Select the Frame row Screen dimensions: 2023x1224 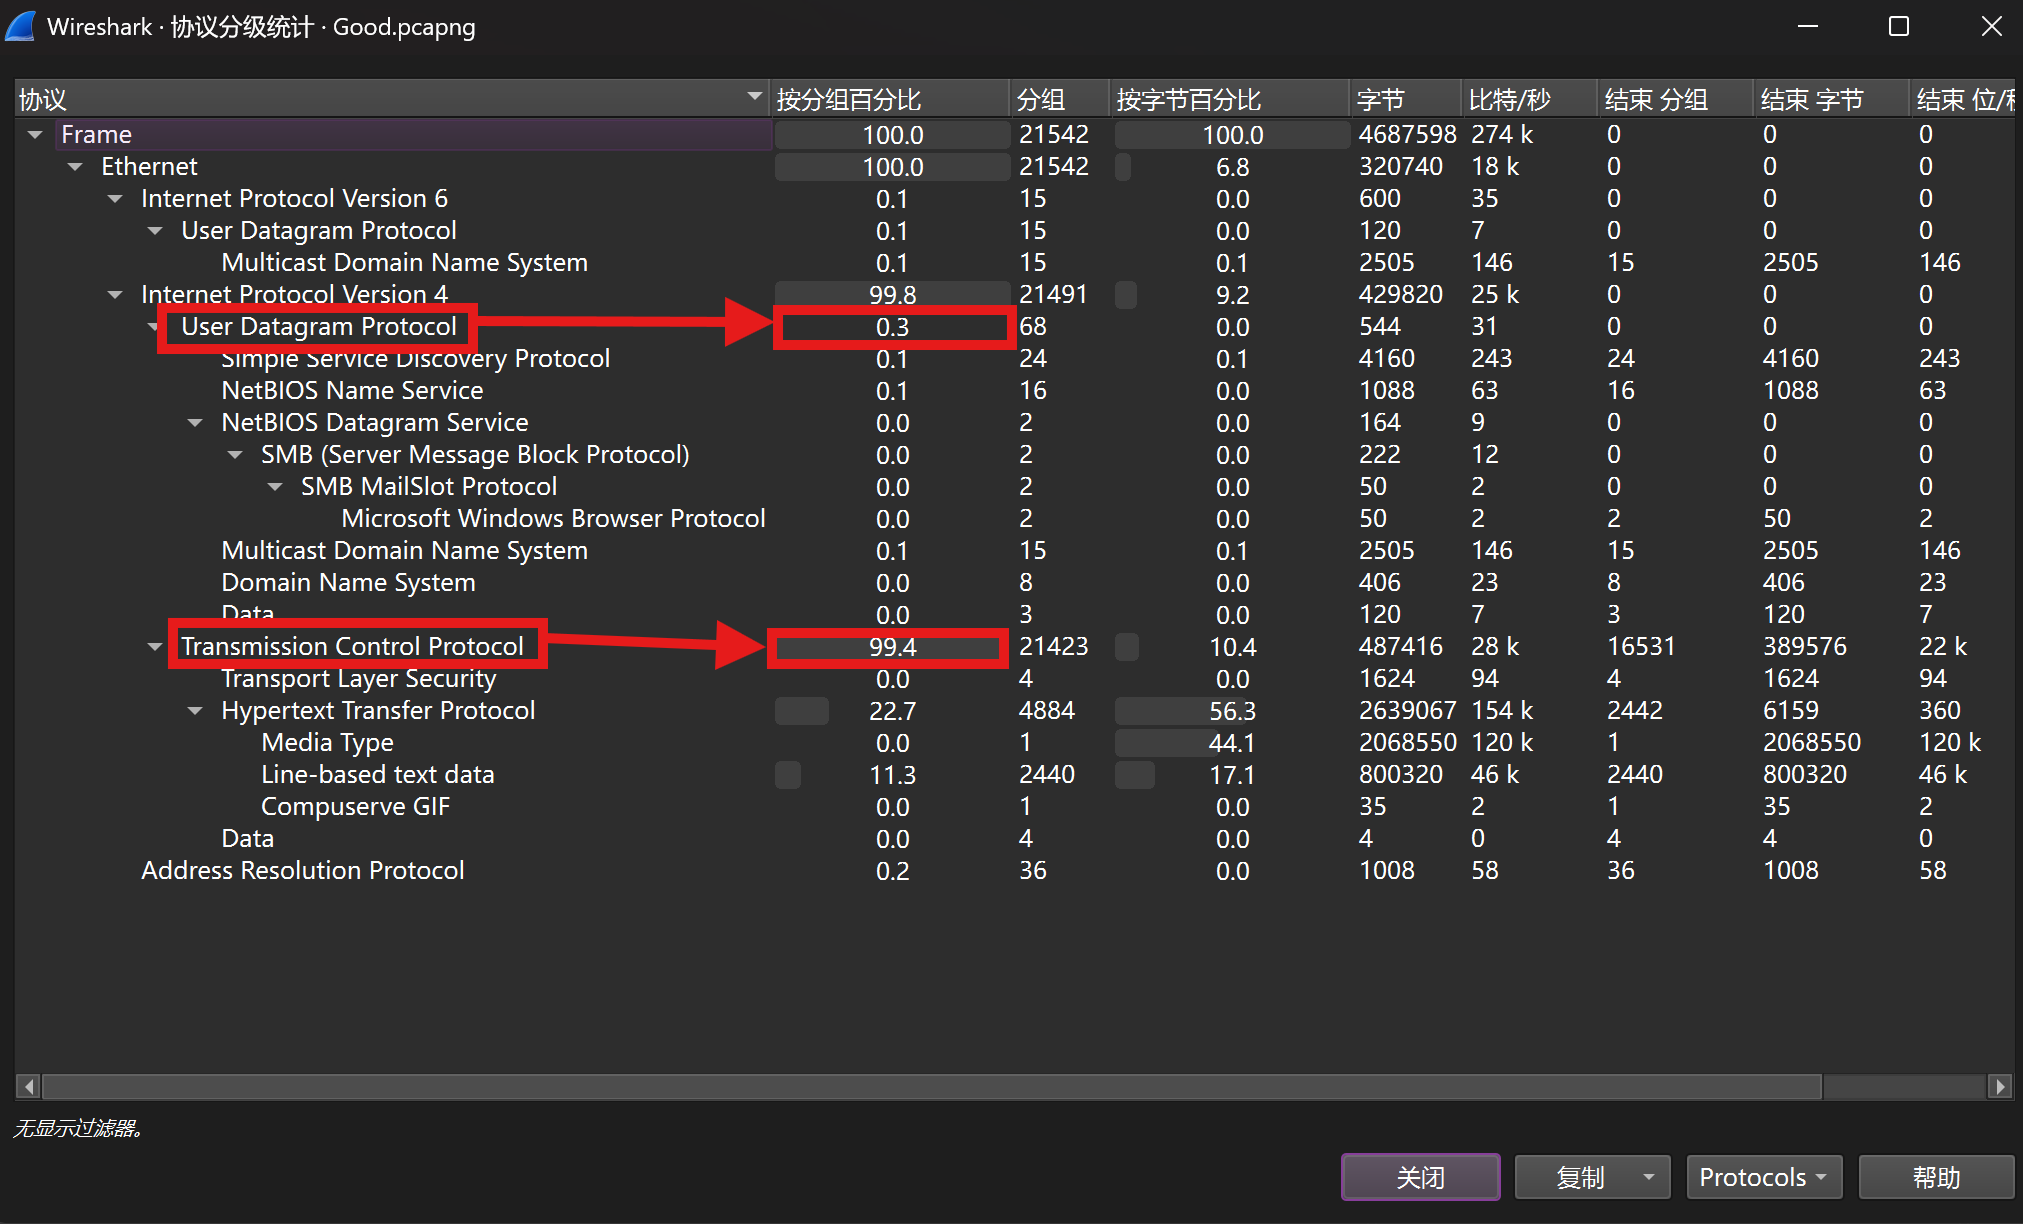tap(1014, 134)
